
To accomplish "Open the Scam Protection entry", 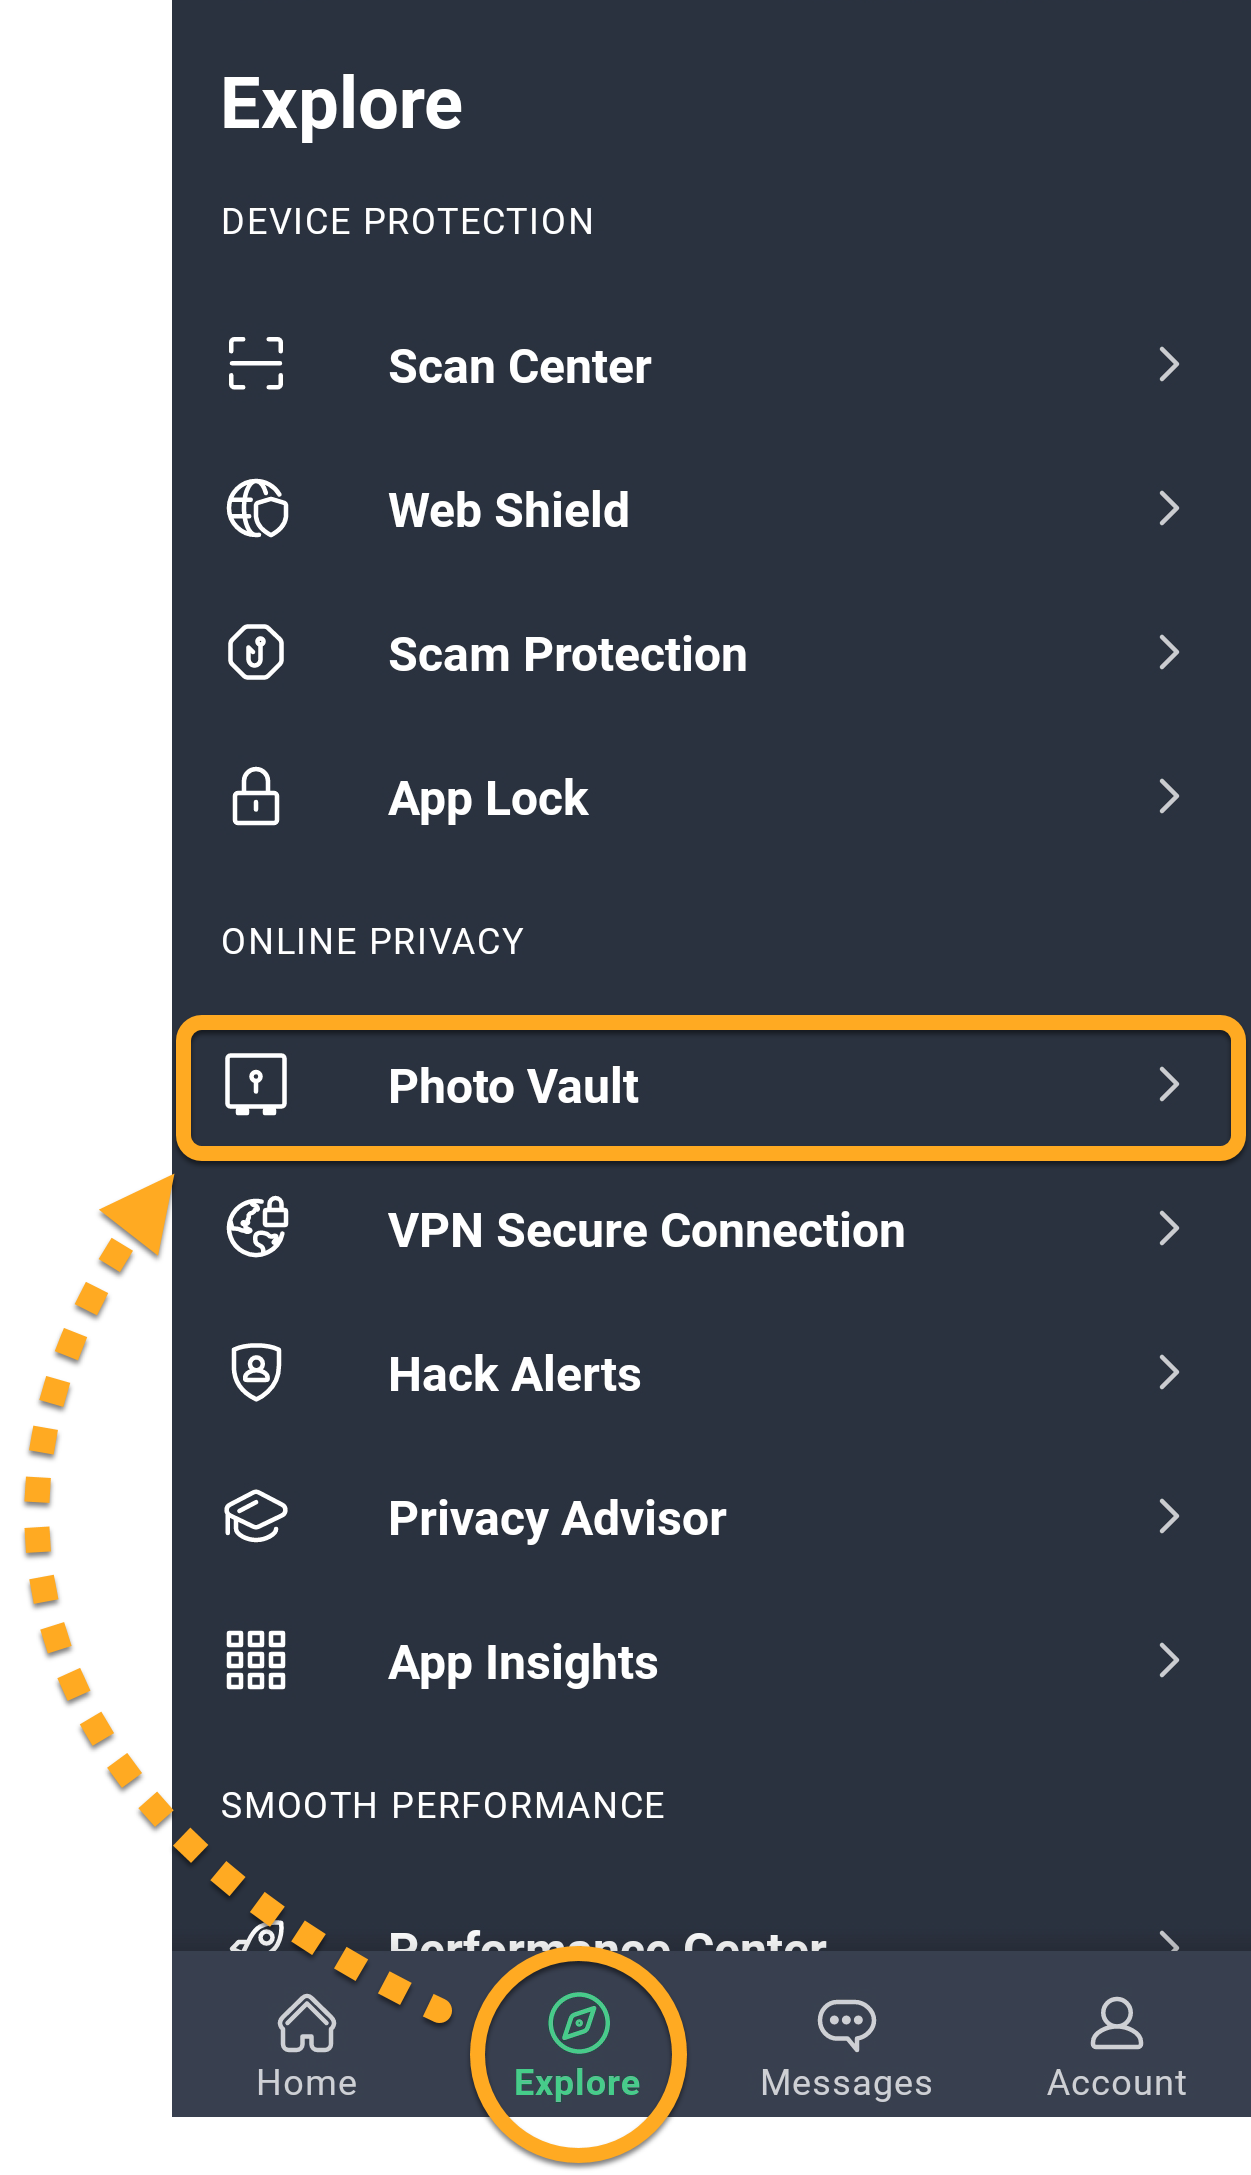I will pos(567,655).
